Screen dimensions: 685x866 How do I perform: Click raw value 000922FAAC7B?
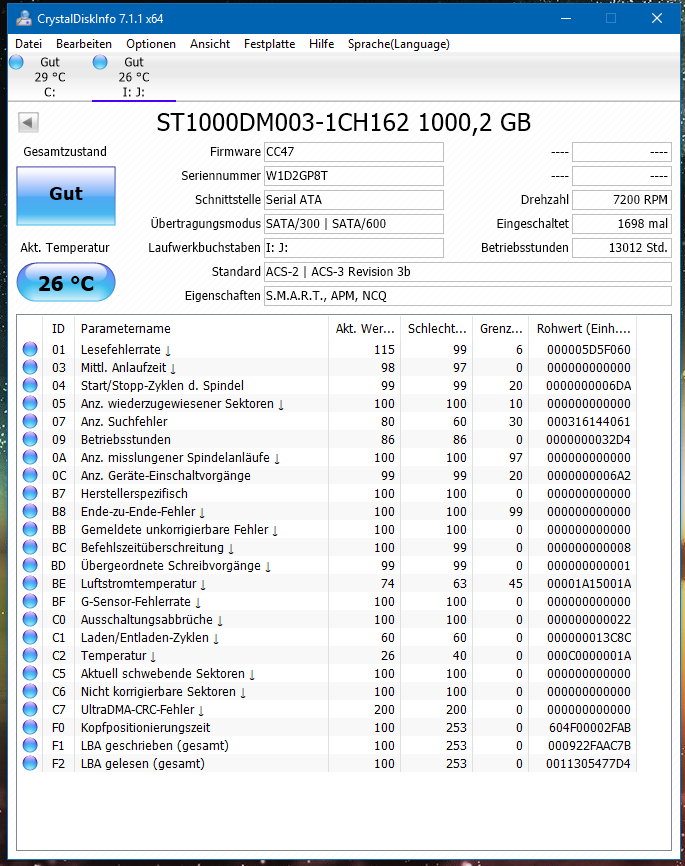pos(589,746)
